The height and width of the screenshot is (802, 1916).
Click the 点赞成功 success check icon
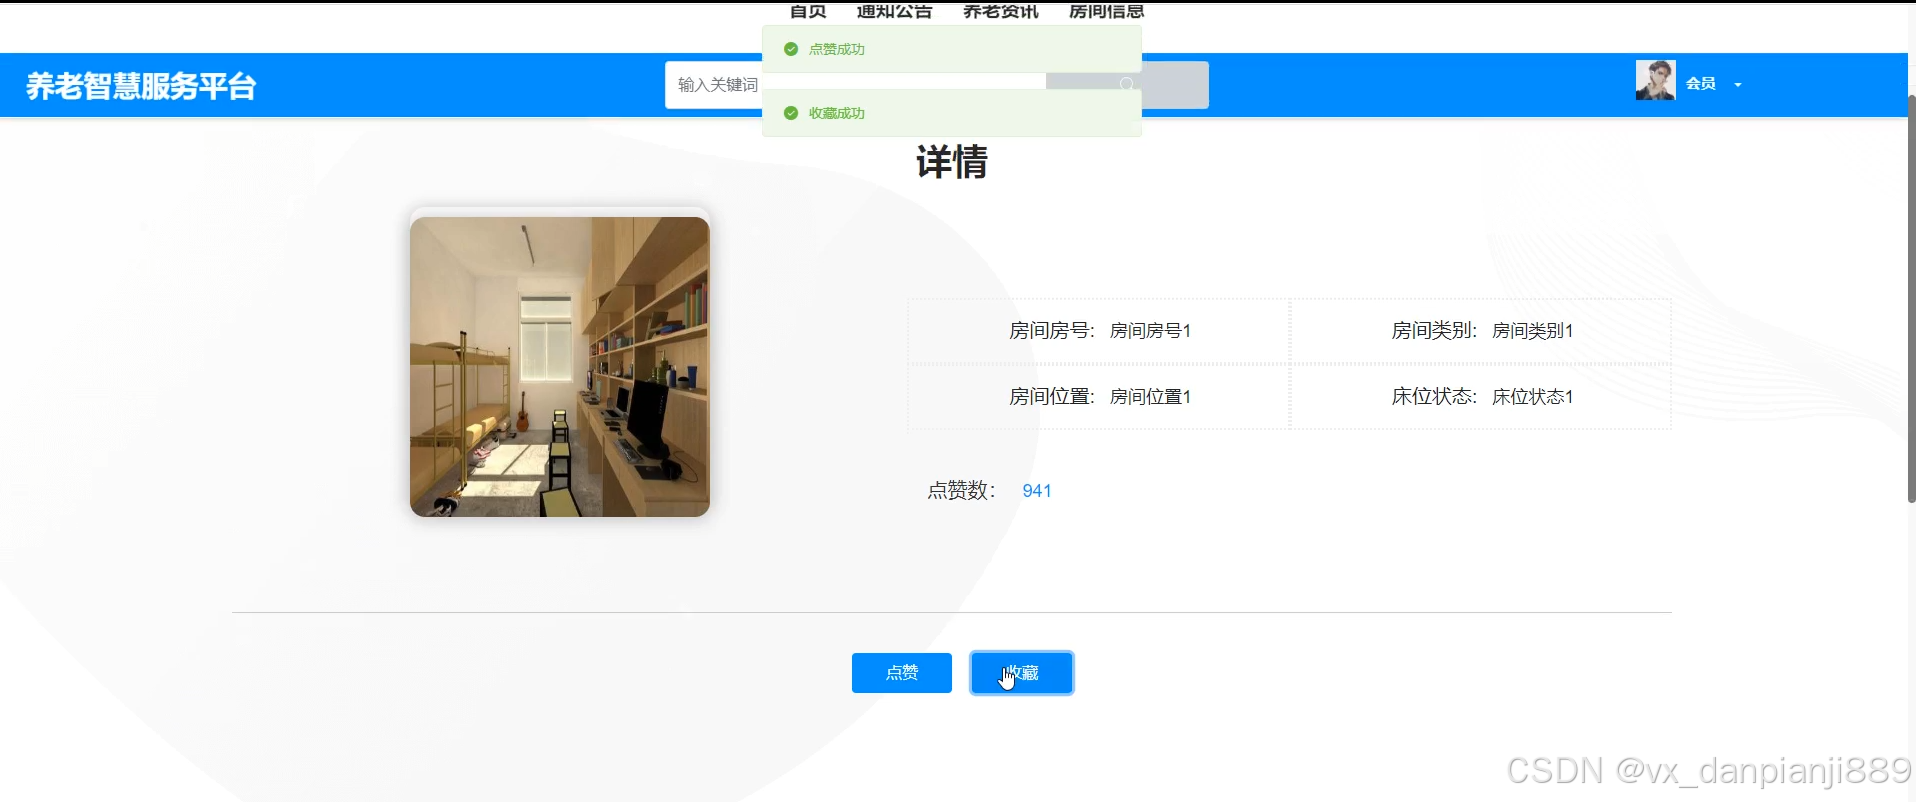click(x=791, y=49)
